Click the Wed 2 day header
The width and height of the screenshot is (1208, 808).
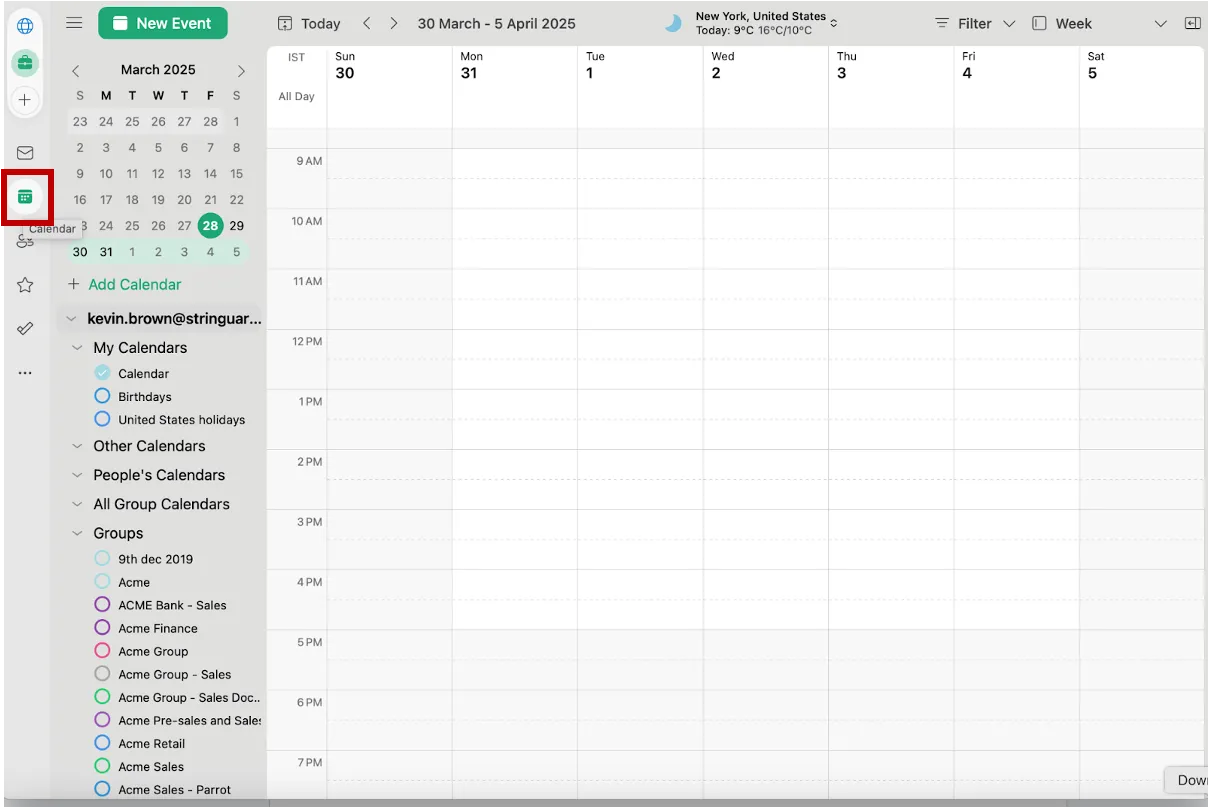tap(722, 65)
